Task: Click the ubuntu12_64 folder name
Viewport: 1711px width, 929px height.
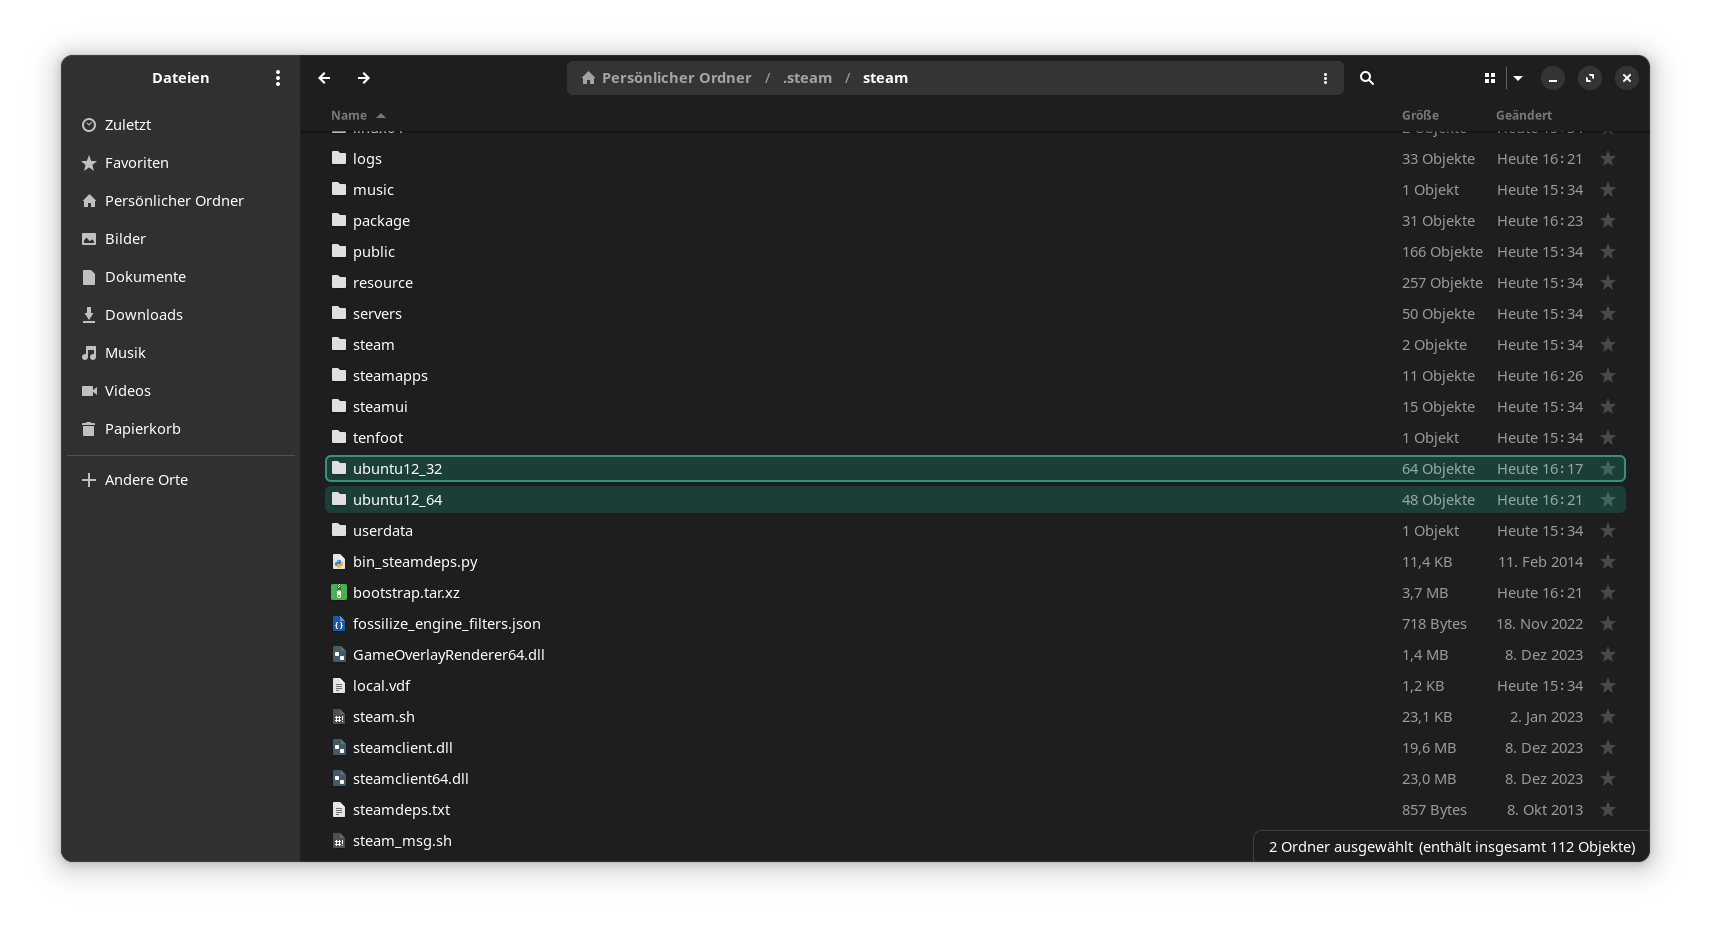Action: coord(397,500)
